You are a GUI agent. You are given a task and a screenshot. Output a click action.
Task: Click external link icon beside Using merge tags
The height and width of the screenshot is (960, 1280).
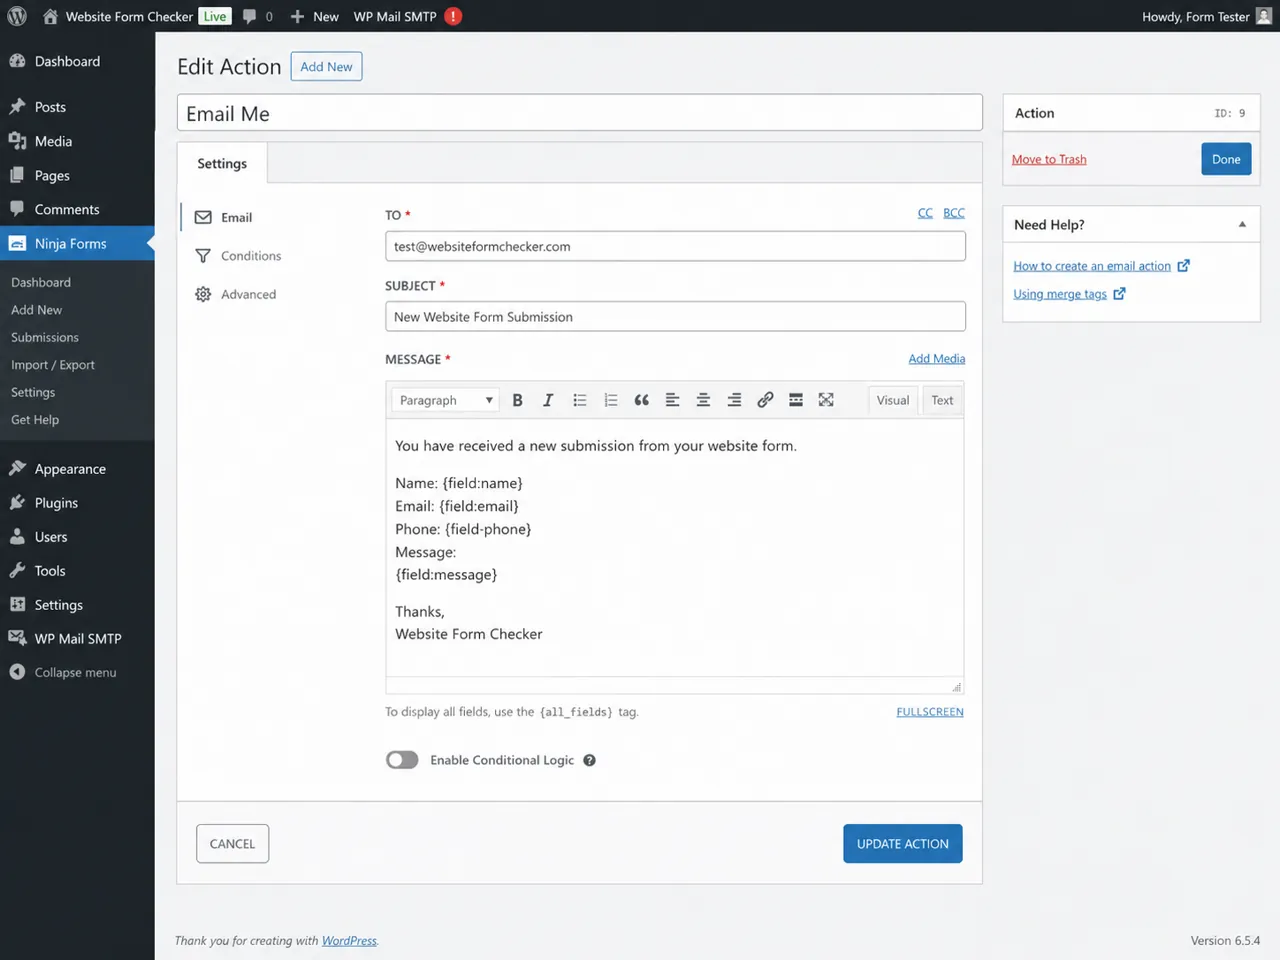[x=1120, y=293]
